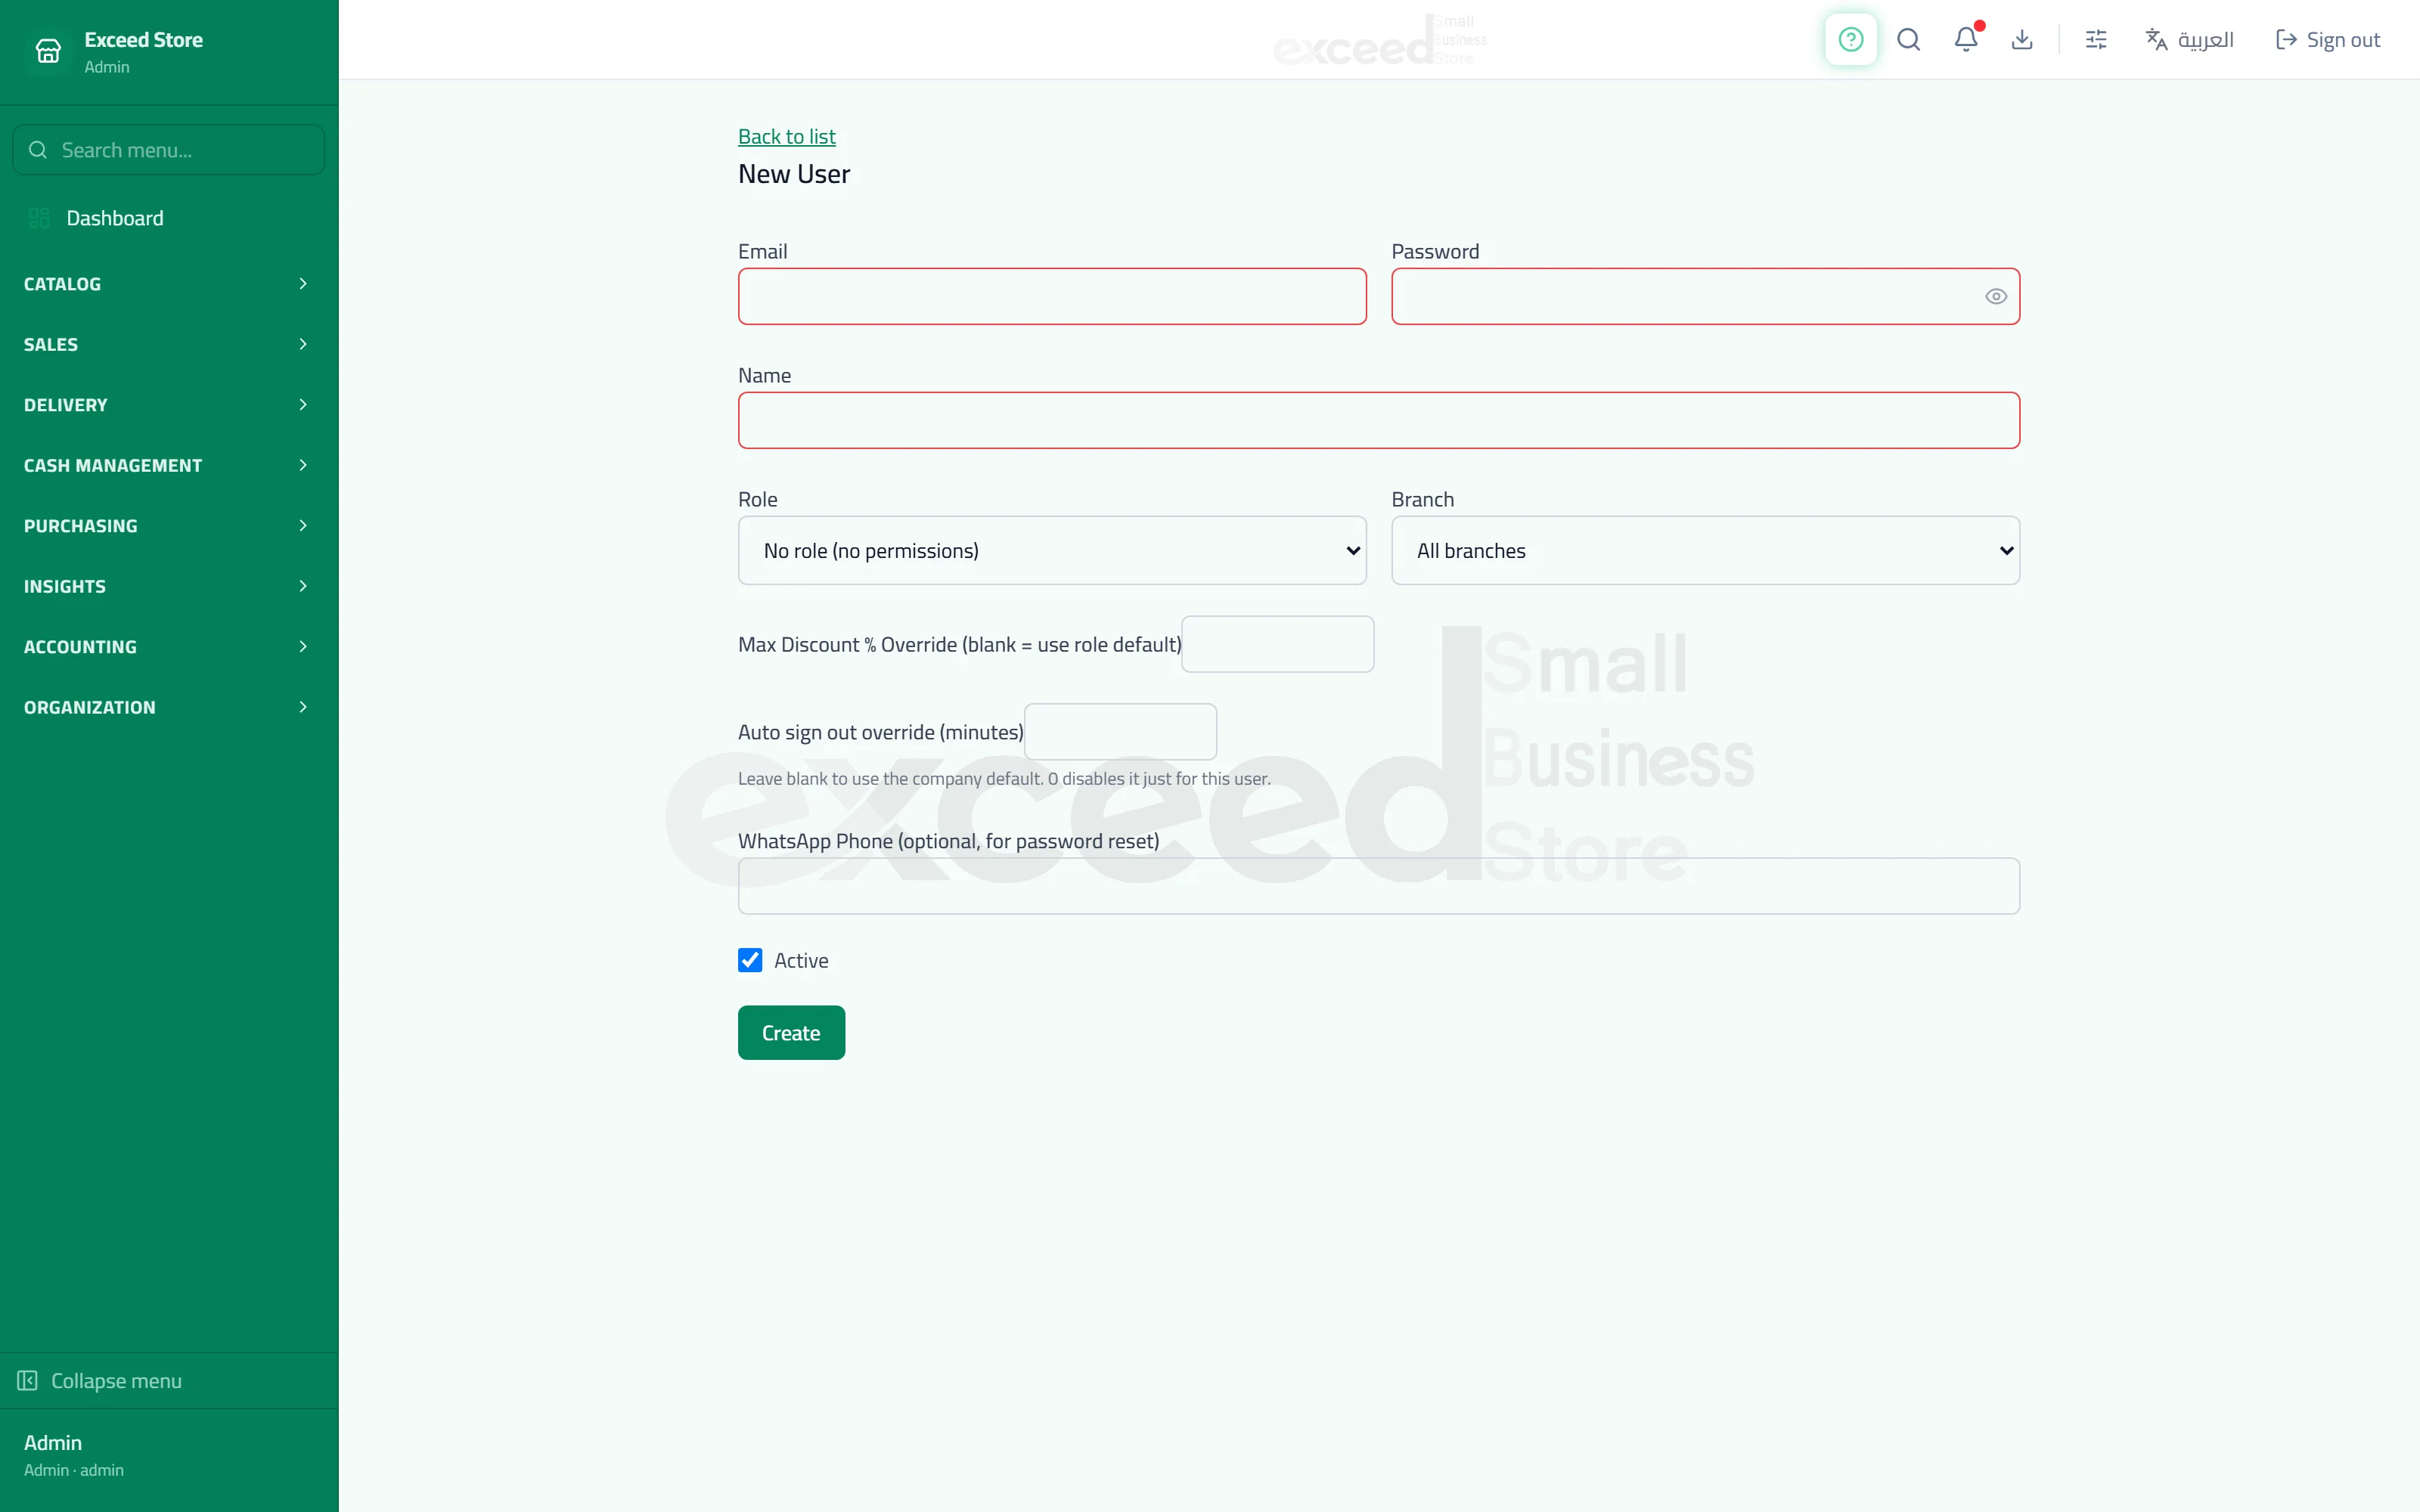Click the Search menu box

168,150
